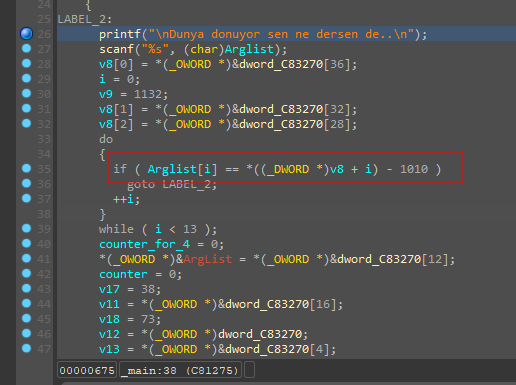Click the breakpoint dot at line 30
Screen dimensions: 516x385
[x=26, y=93]
